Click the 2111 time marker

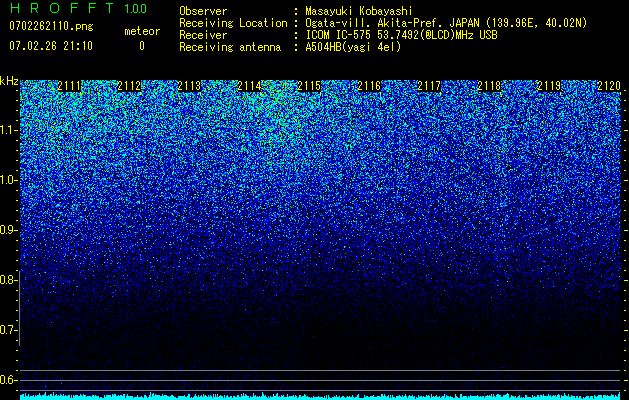69,86
